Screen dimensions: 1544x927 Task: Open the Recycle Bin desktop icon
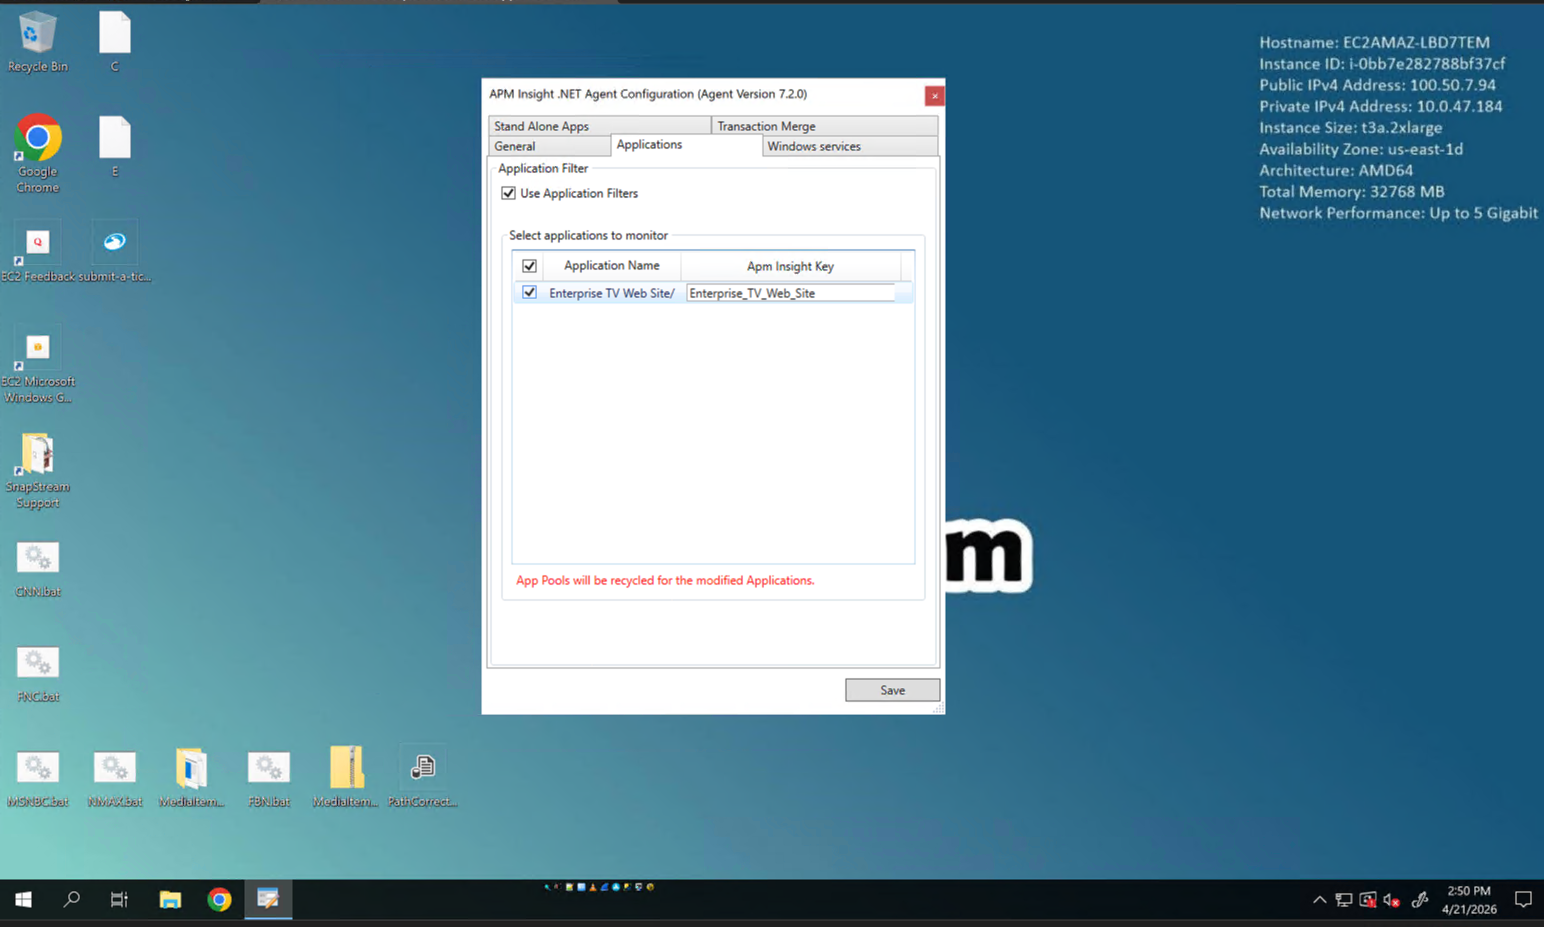[x=37, y=35]
